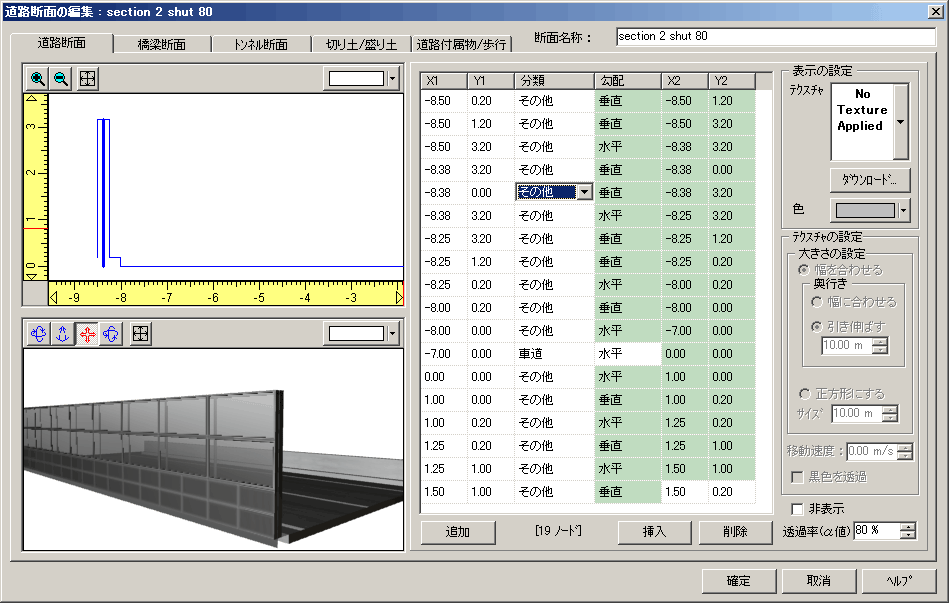Click the 分類 column header
Viewport: 949px width, 603px height.
coord(554,81)
